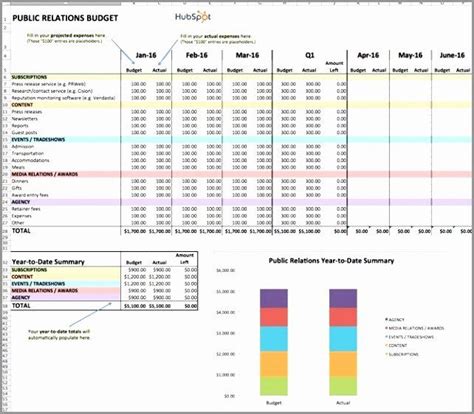Screen dimensions: 474x414
Task: Click the 'Meals' row label
Action: (18, 167)
